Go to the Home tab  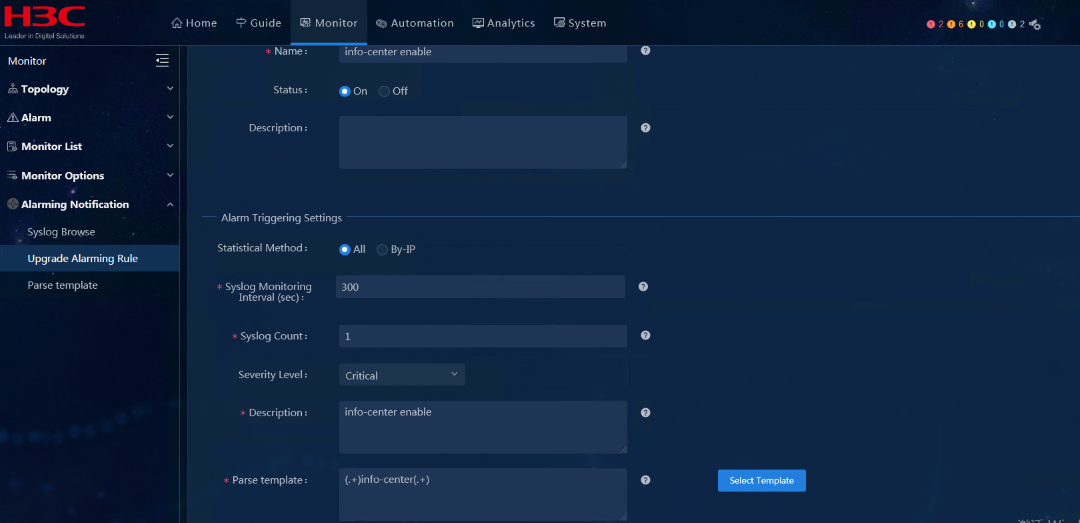[194, 23]
